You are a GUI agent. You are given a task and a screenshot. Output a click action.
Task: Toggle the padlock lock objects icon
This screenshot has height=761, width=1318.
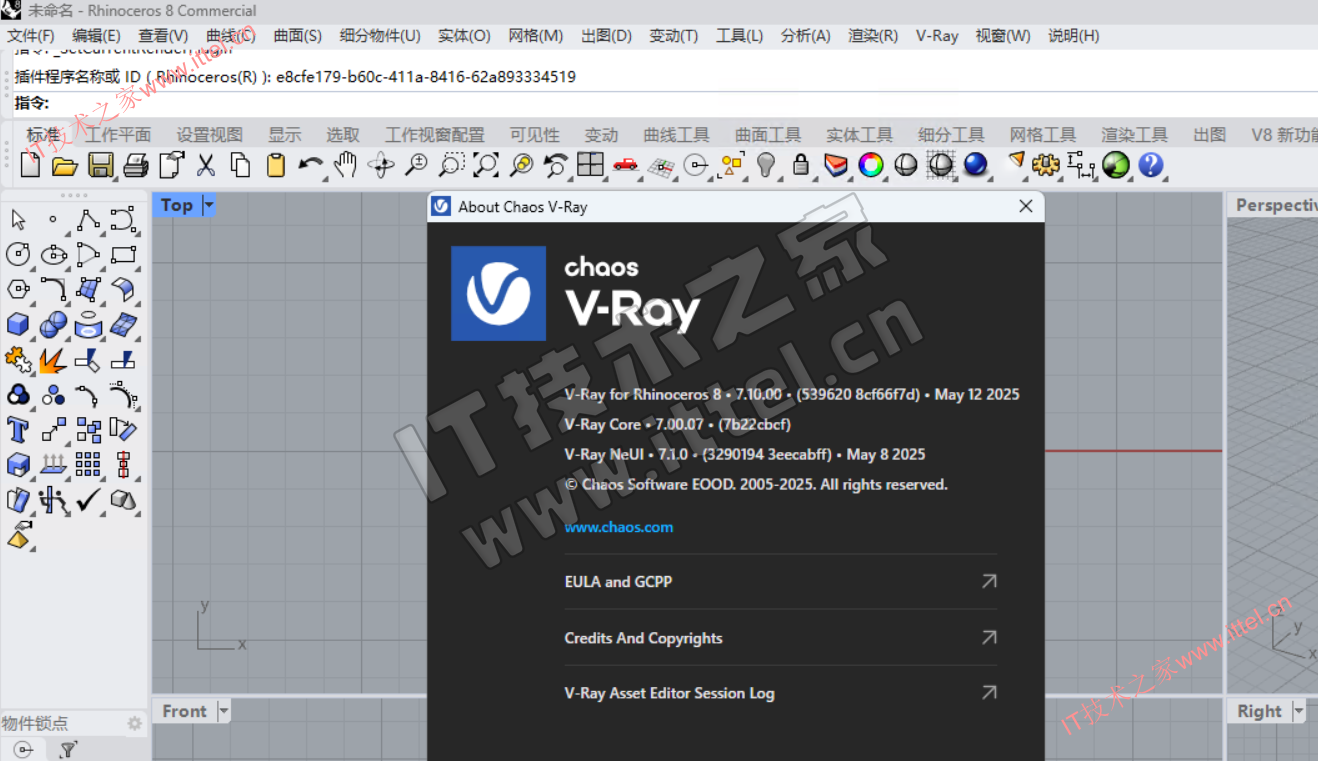point(800,165)
